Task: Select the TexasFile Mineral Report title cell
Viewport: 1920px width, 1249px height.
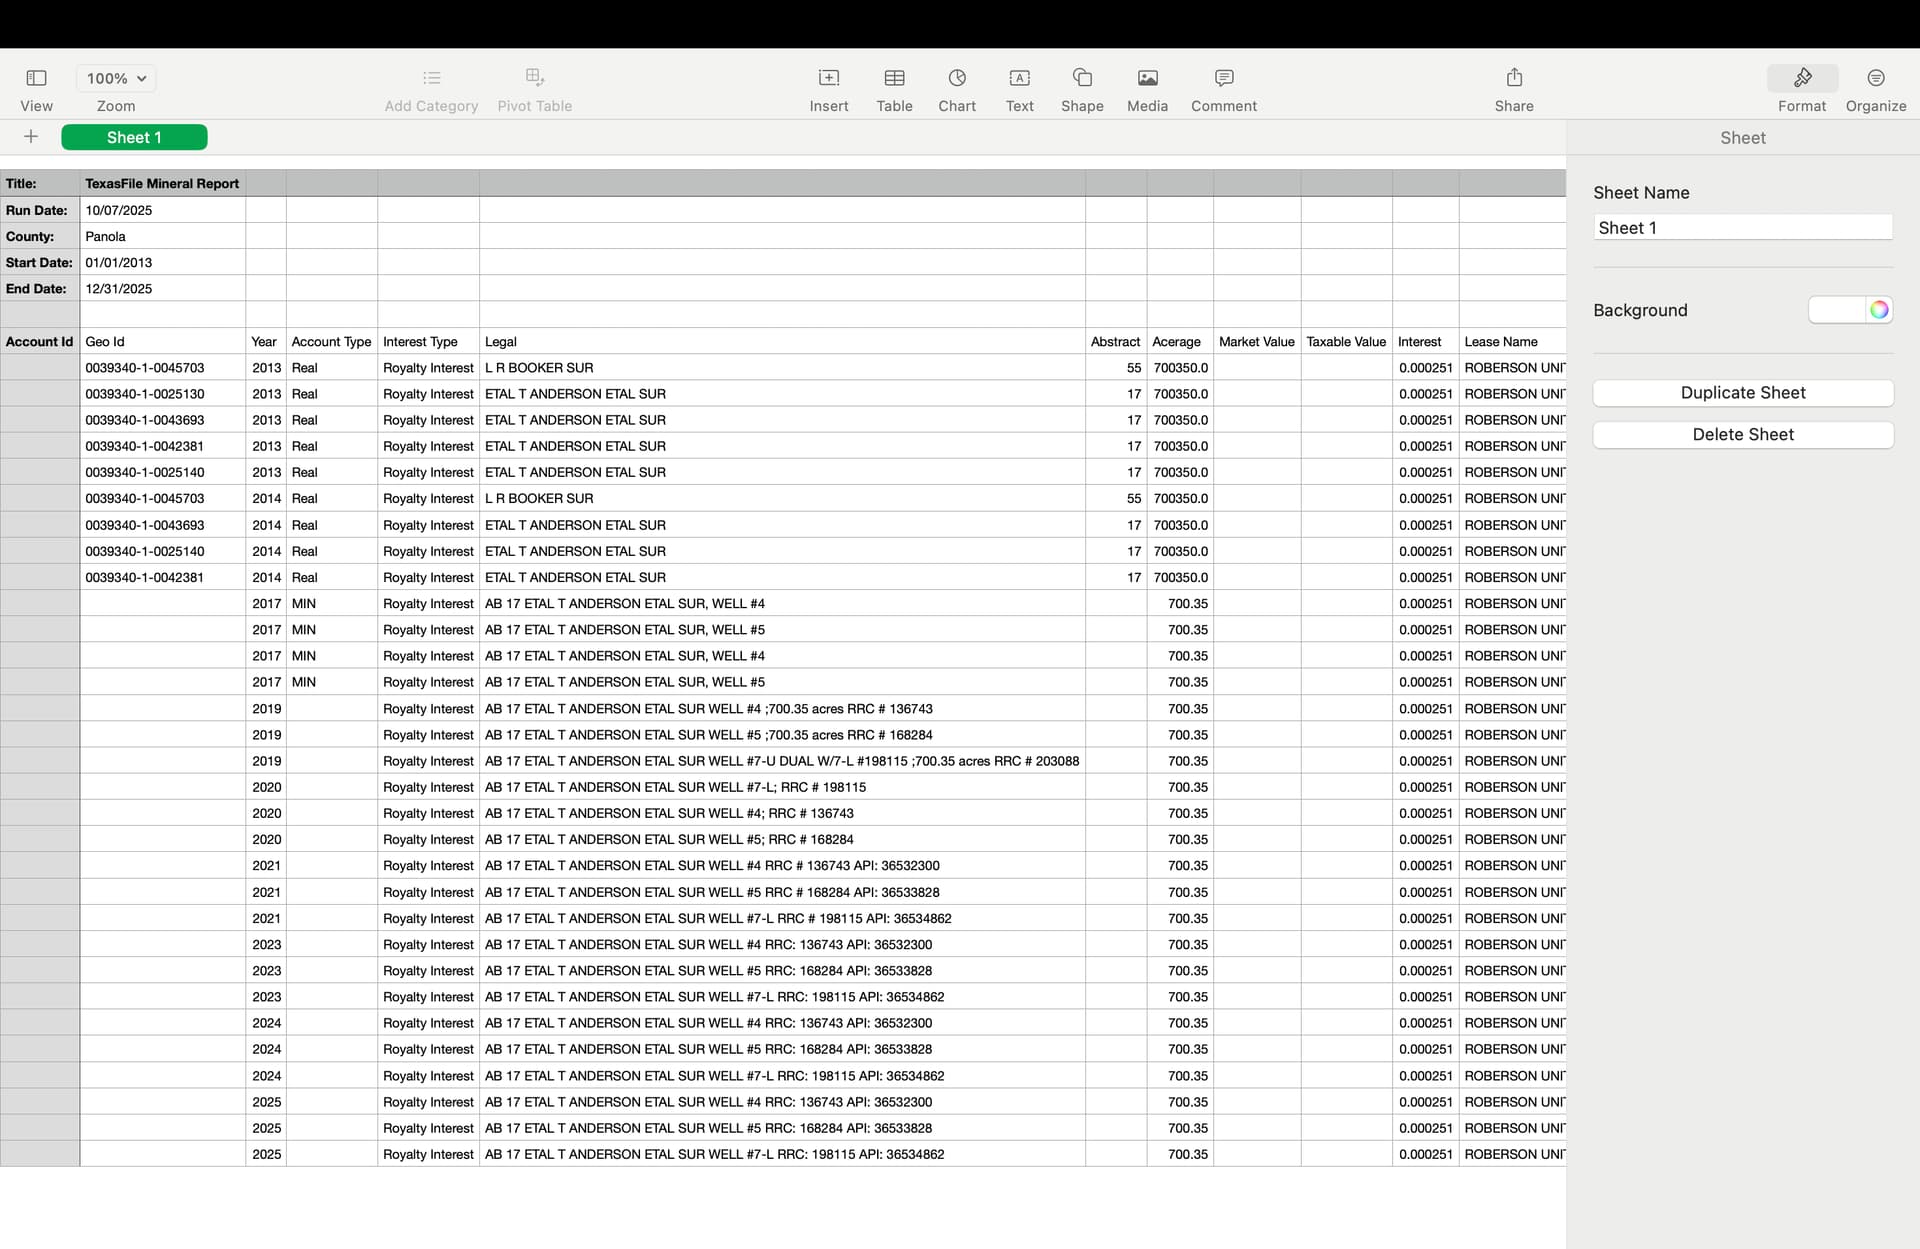Action: pos(162,184)
